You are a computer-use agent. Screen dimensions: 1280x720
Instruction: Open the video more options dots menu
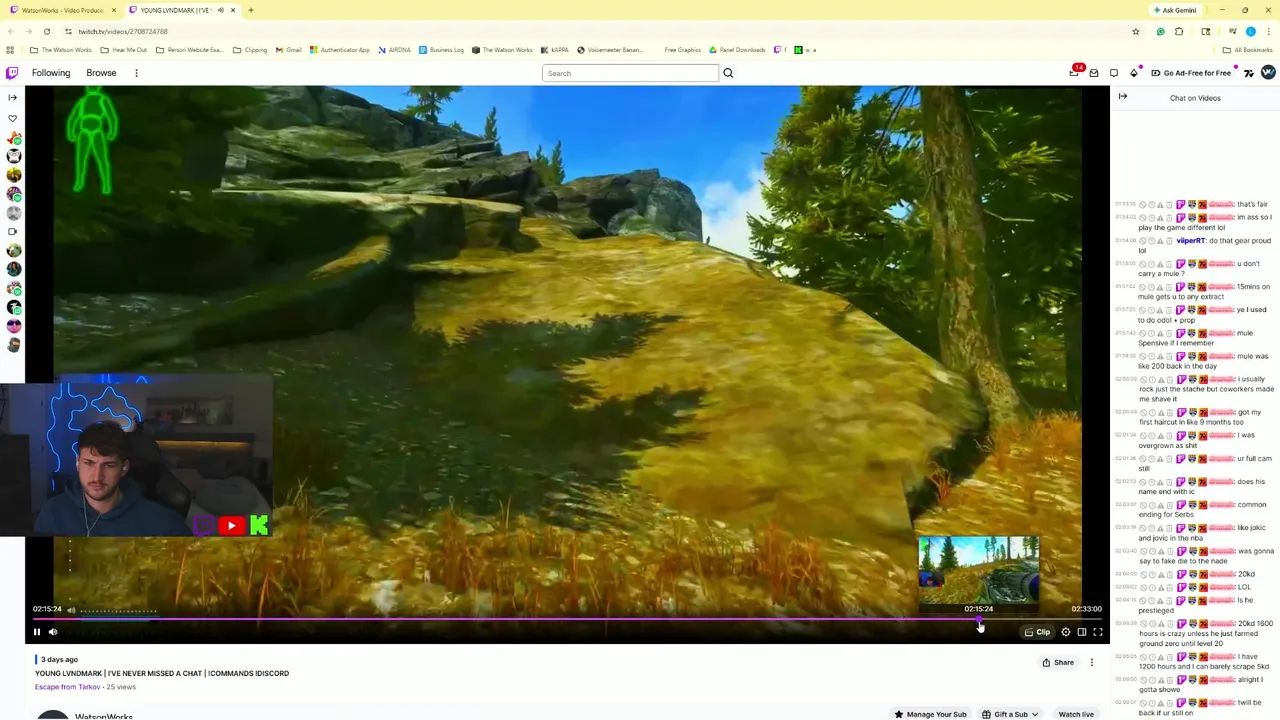pos(1092,662)
